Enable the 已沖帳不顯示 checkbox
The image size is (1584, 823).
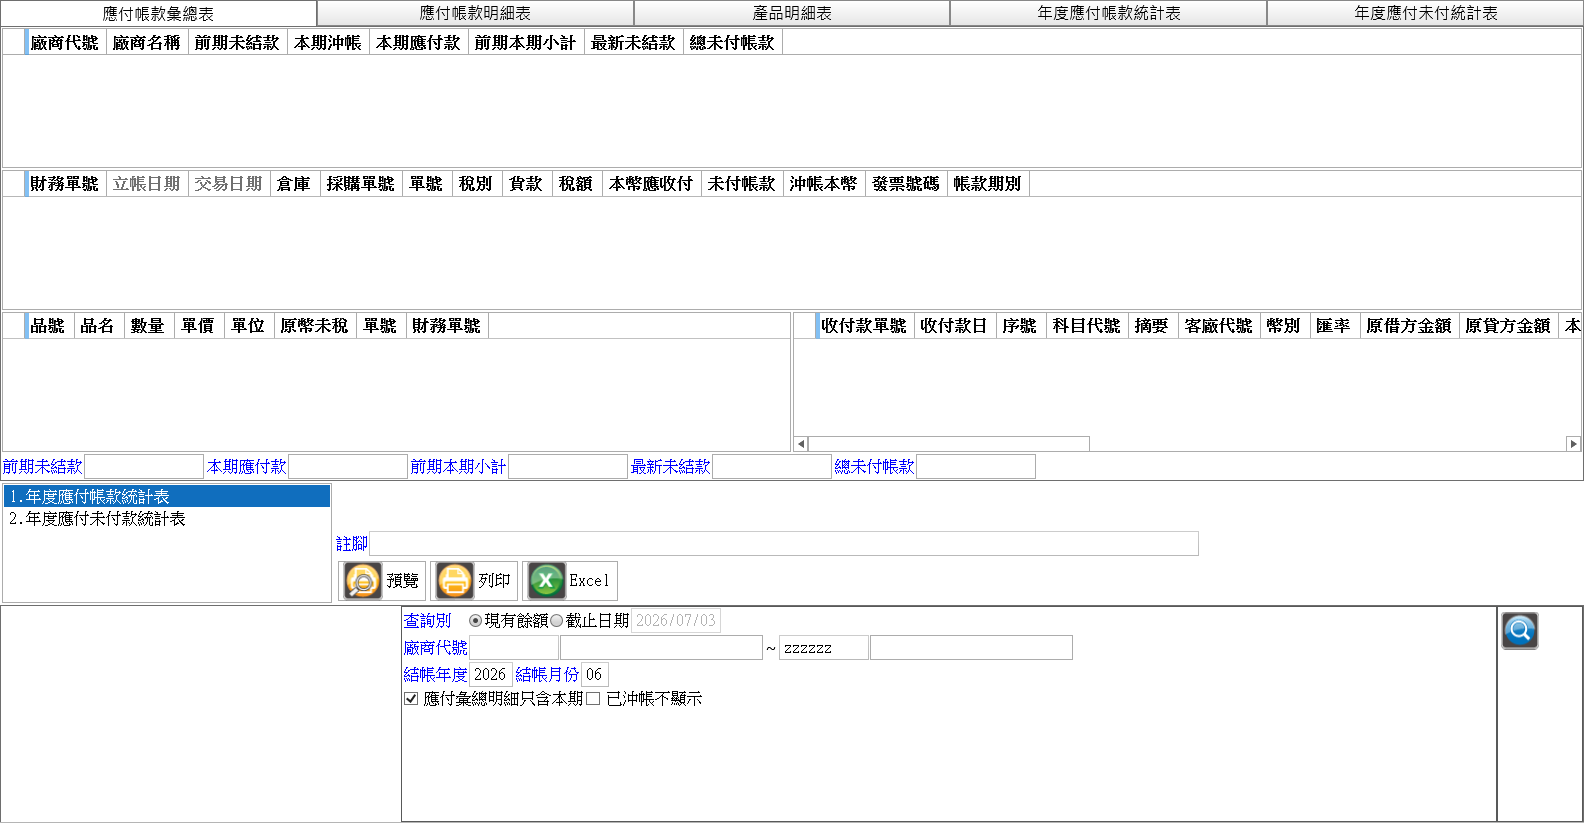click(593, 699)
